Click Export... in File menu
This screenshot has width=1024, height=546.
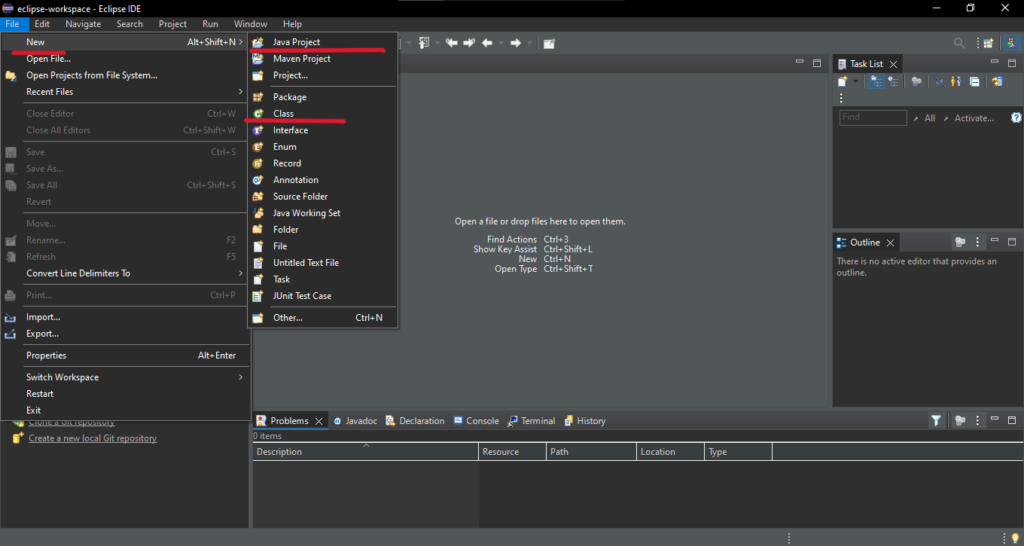(126, 333)
